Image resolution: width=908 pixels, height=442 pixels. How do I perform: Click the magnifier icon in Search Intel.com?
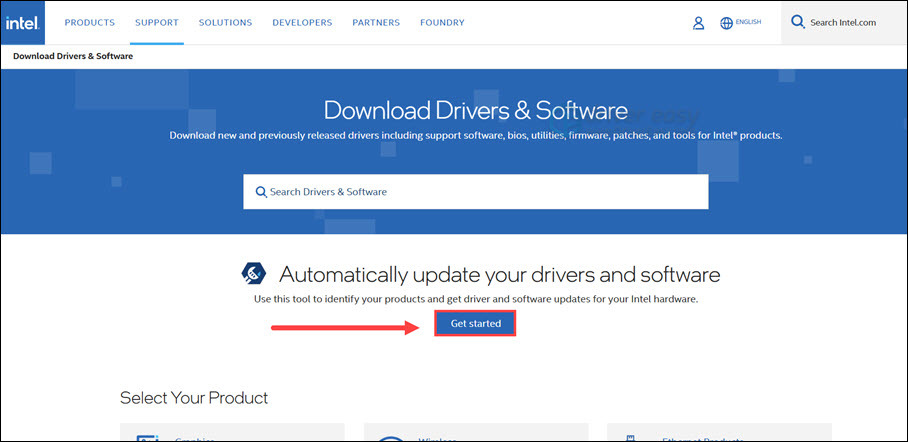pos(798,22)
